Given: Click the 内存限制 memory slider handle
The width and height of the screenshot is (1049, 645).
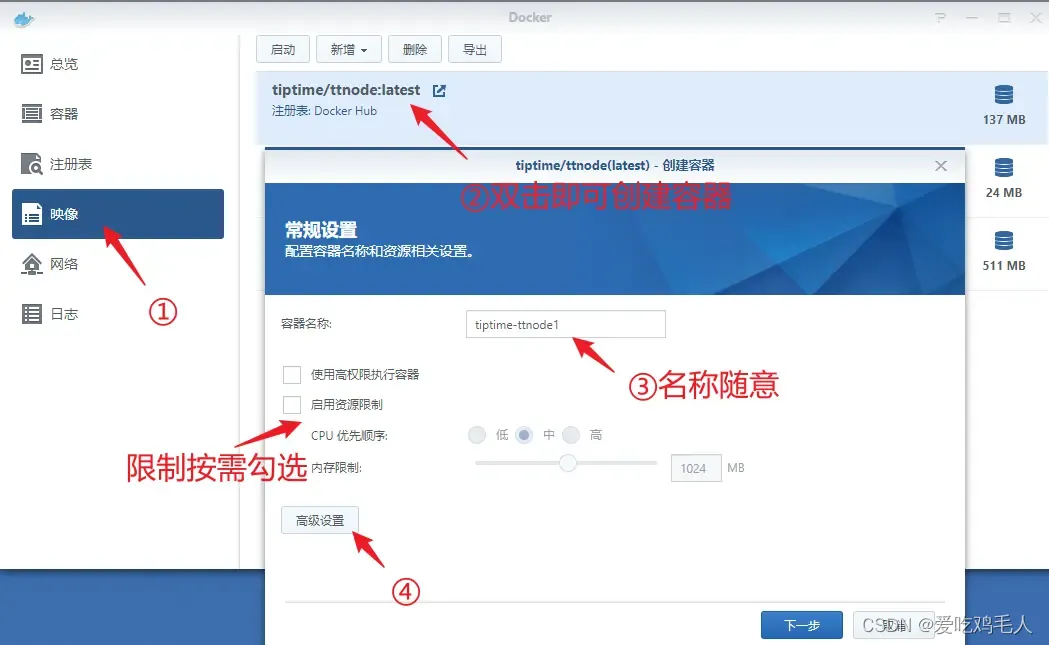Looking at the screenshot, I should click(567, 463).
